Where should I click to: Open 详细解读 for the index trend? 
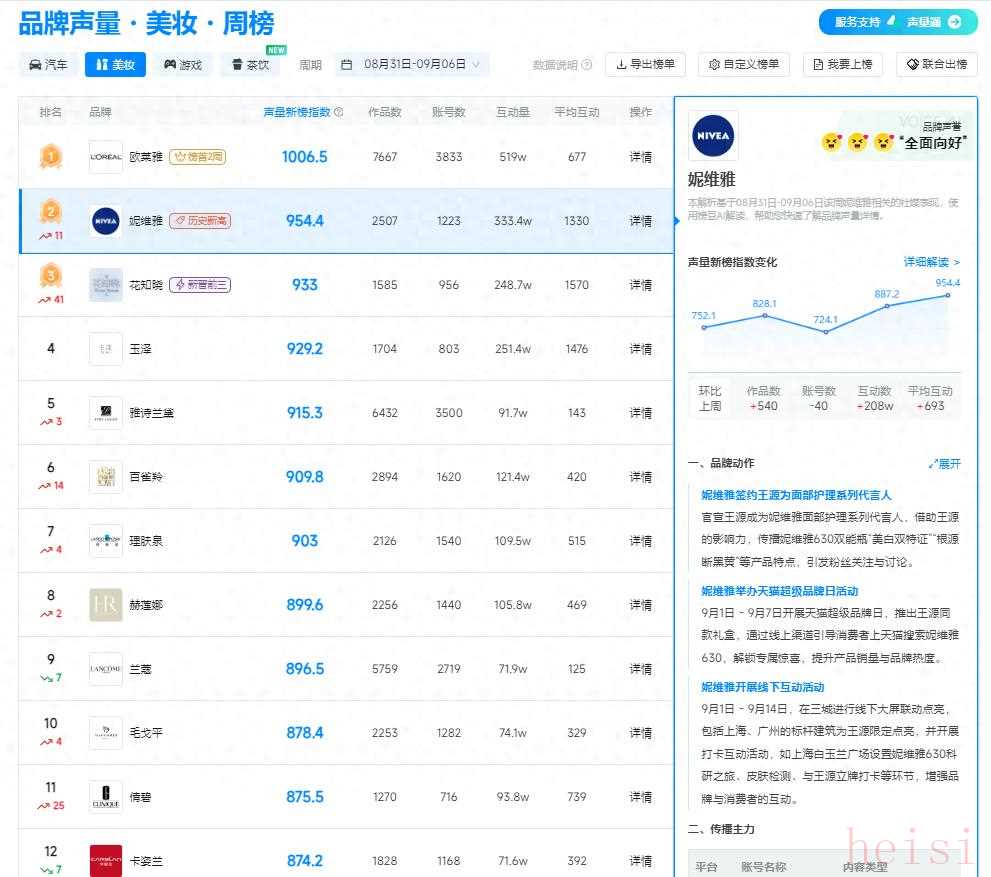[x=931, y=262]
